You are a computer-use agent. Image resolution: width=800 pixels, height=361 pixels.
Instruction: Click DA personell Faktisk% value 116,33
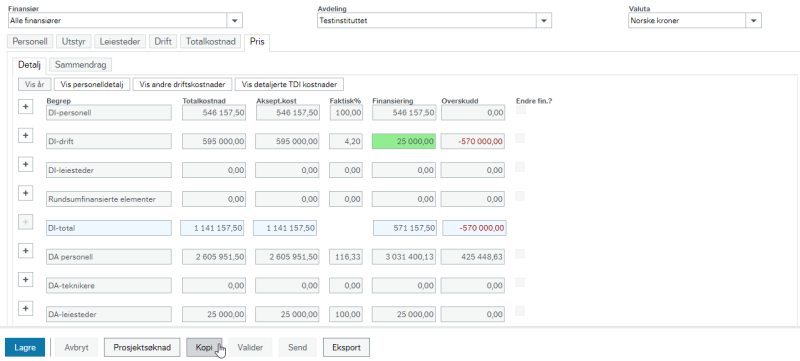346,257
